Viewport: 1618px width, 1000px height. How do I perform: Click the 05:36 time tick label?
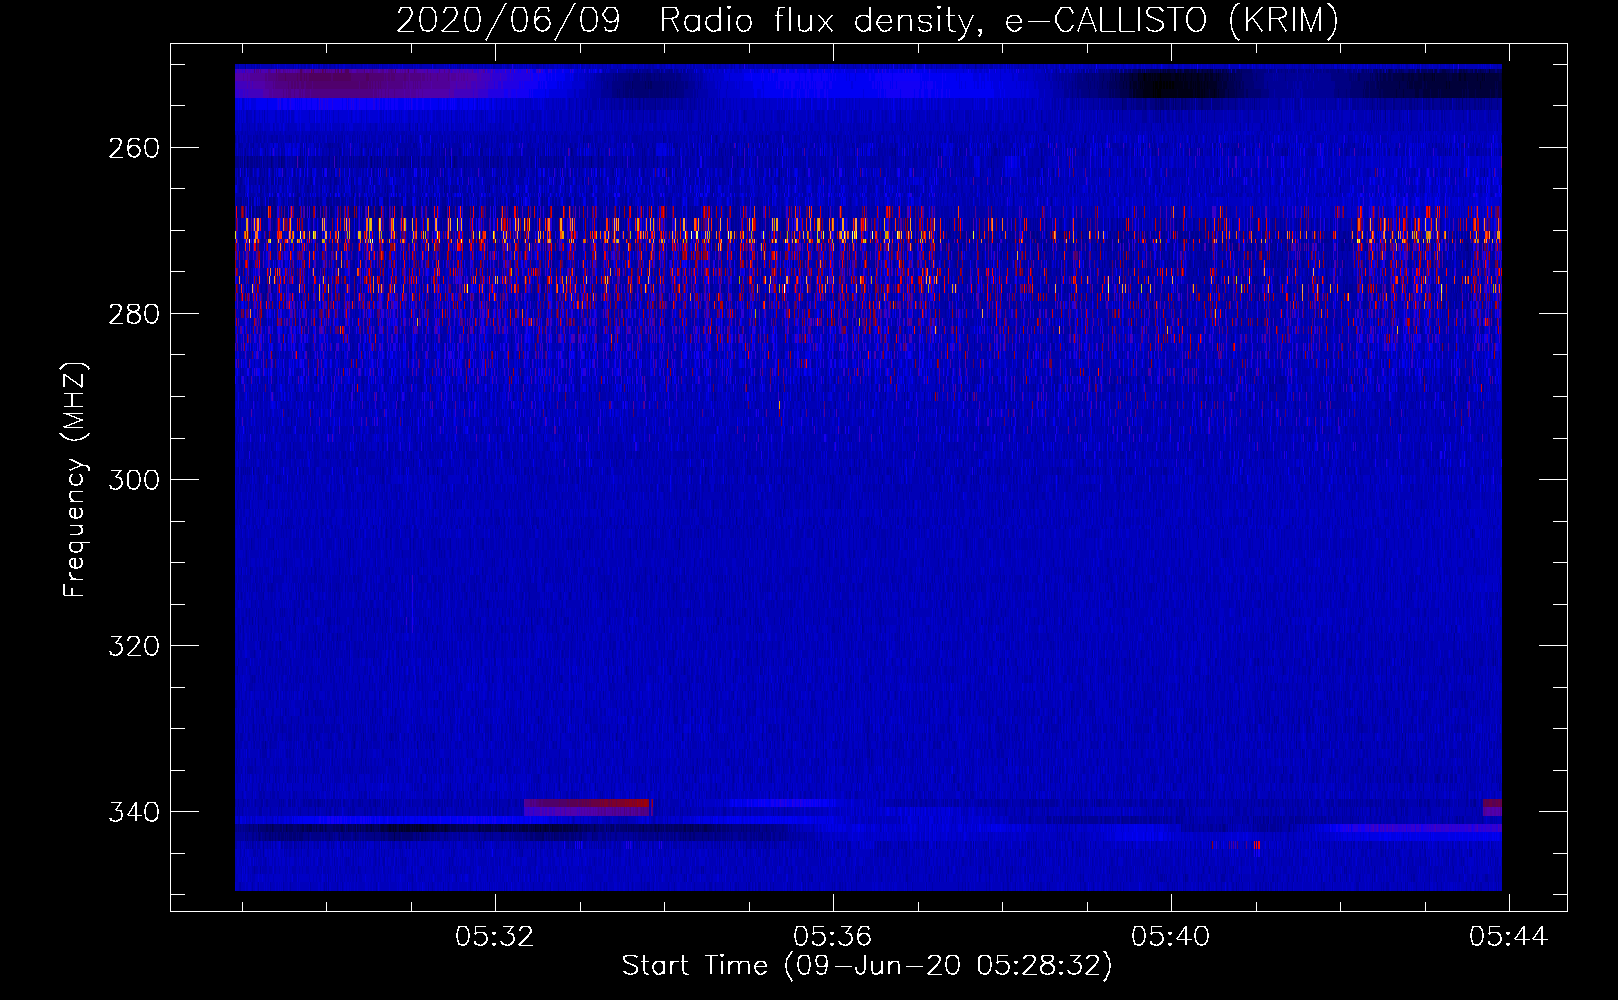832,937
